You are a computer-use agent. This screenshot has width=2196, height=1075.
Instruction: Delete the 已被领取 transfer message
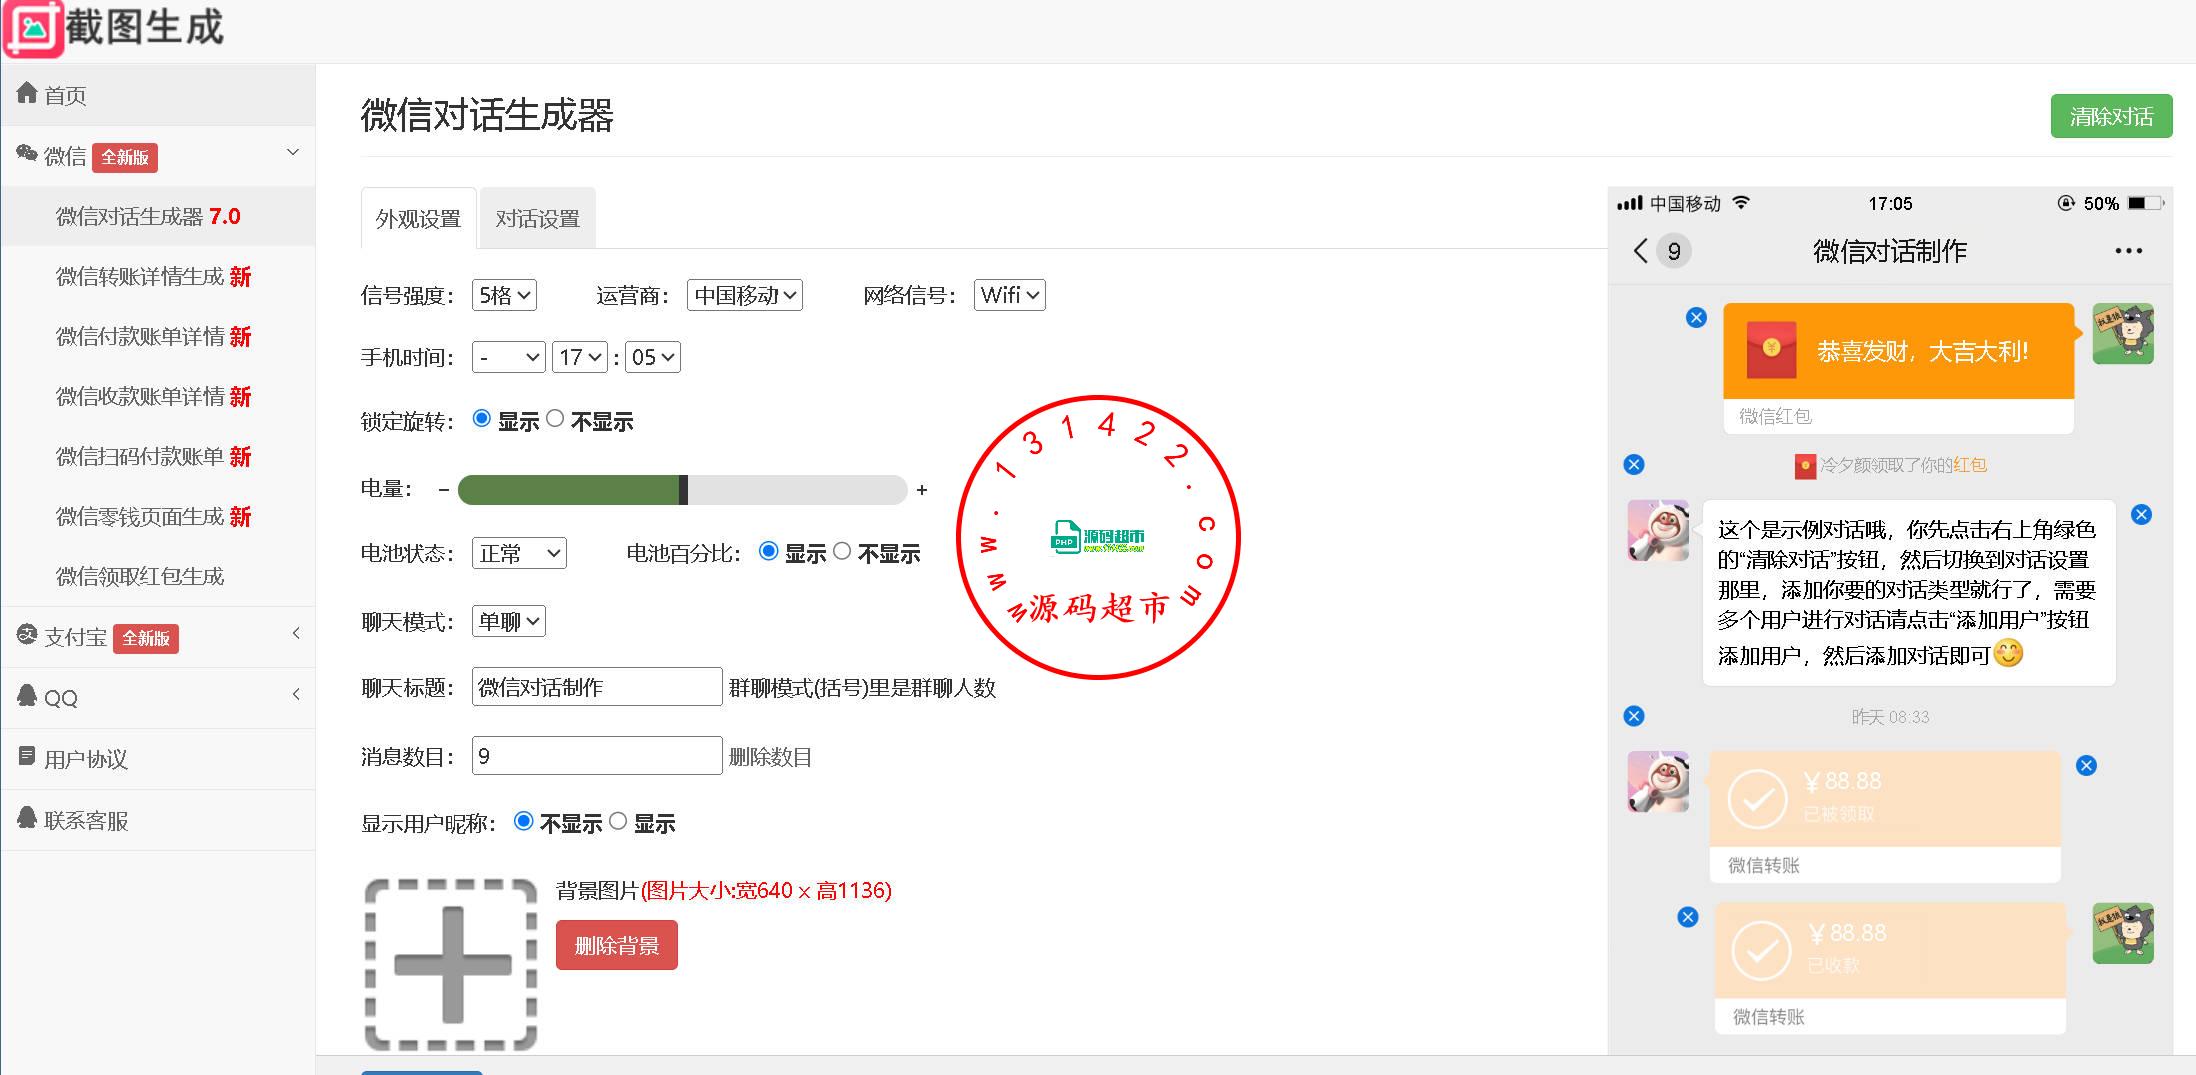[2086, 766]
